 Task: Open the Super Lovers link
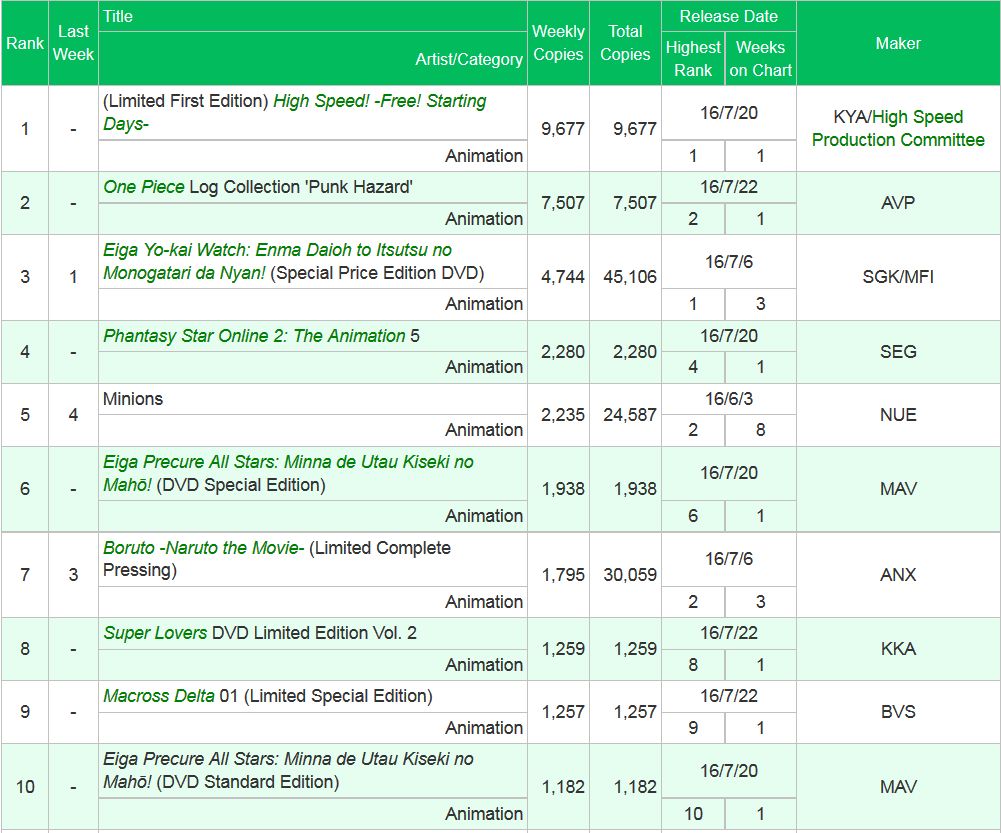tap(155, 633)
